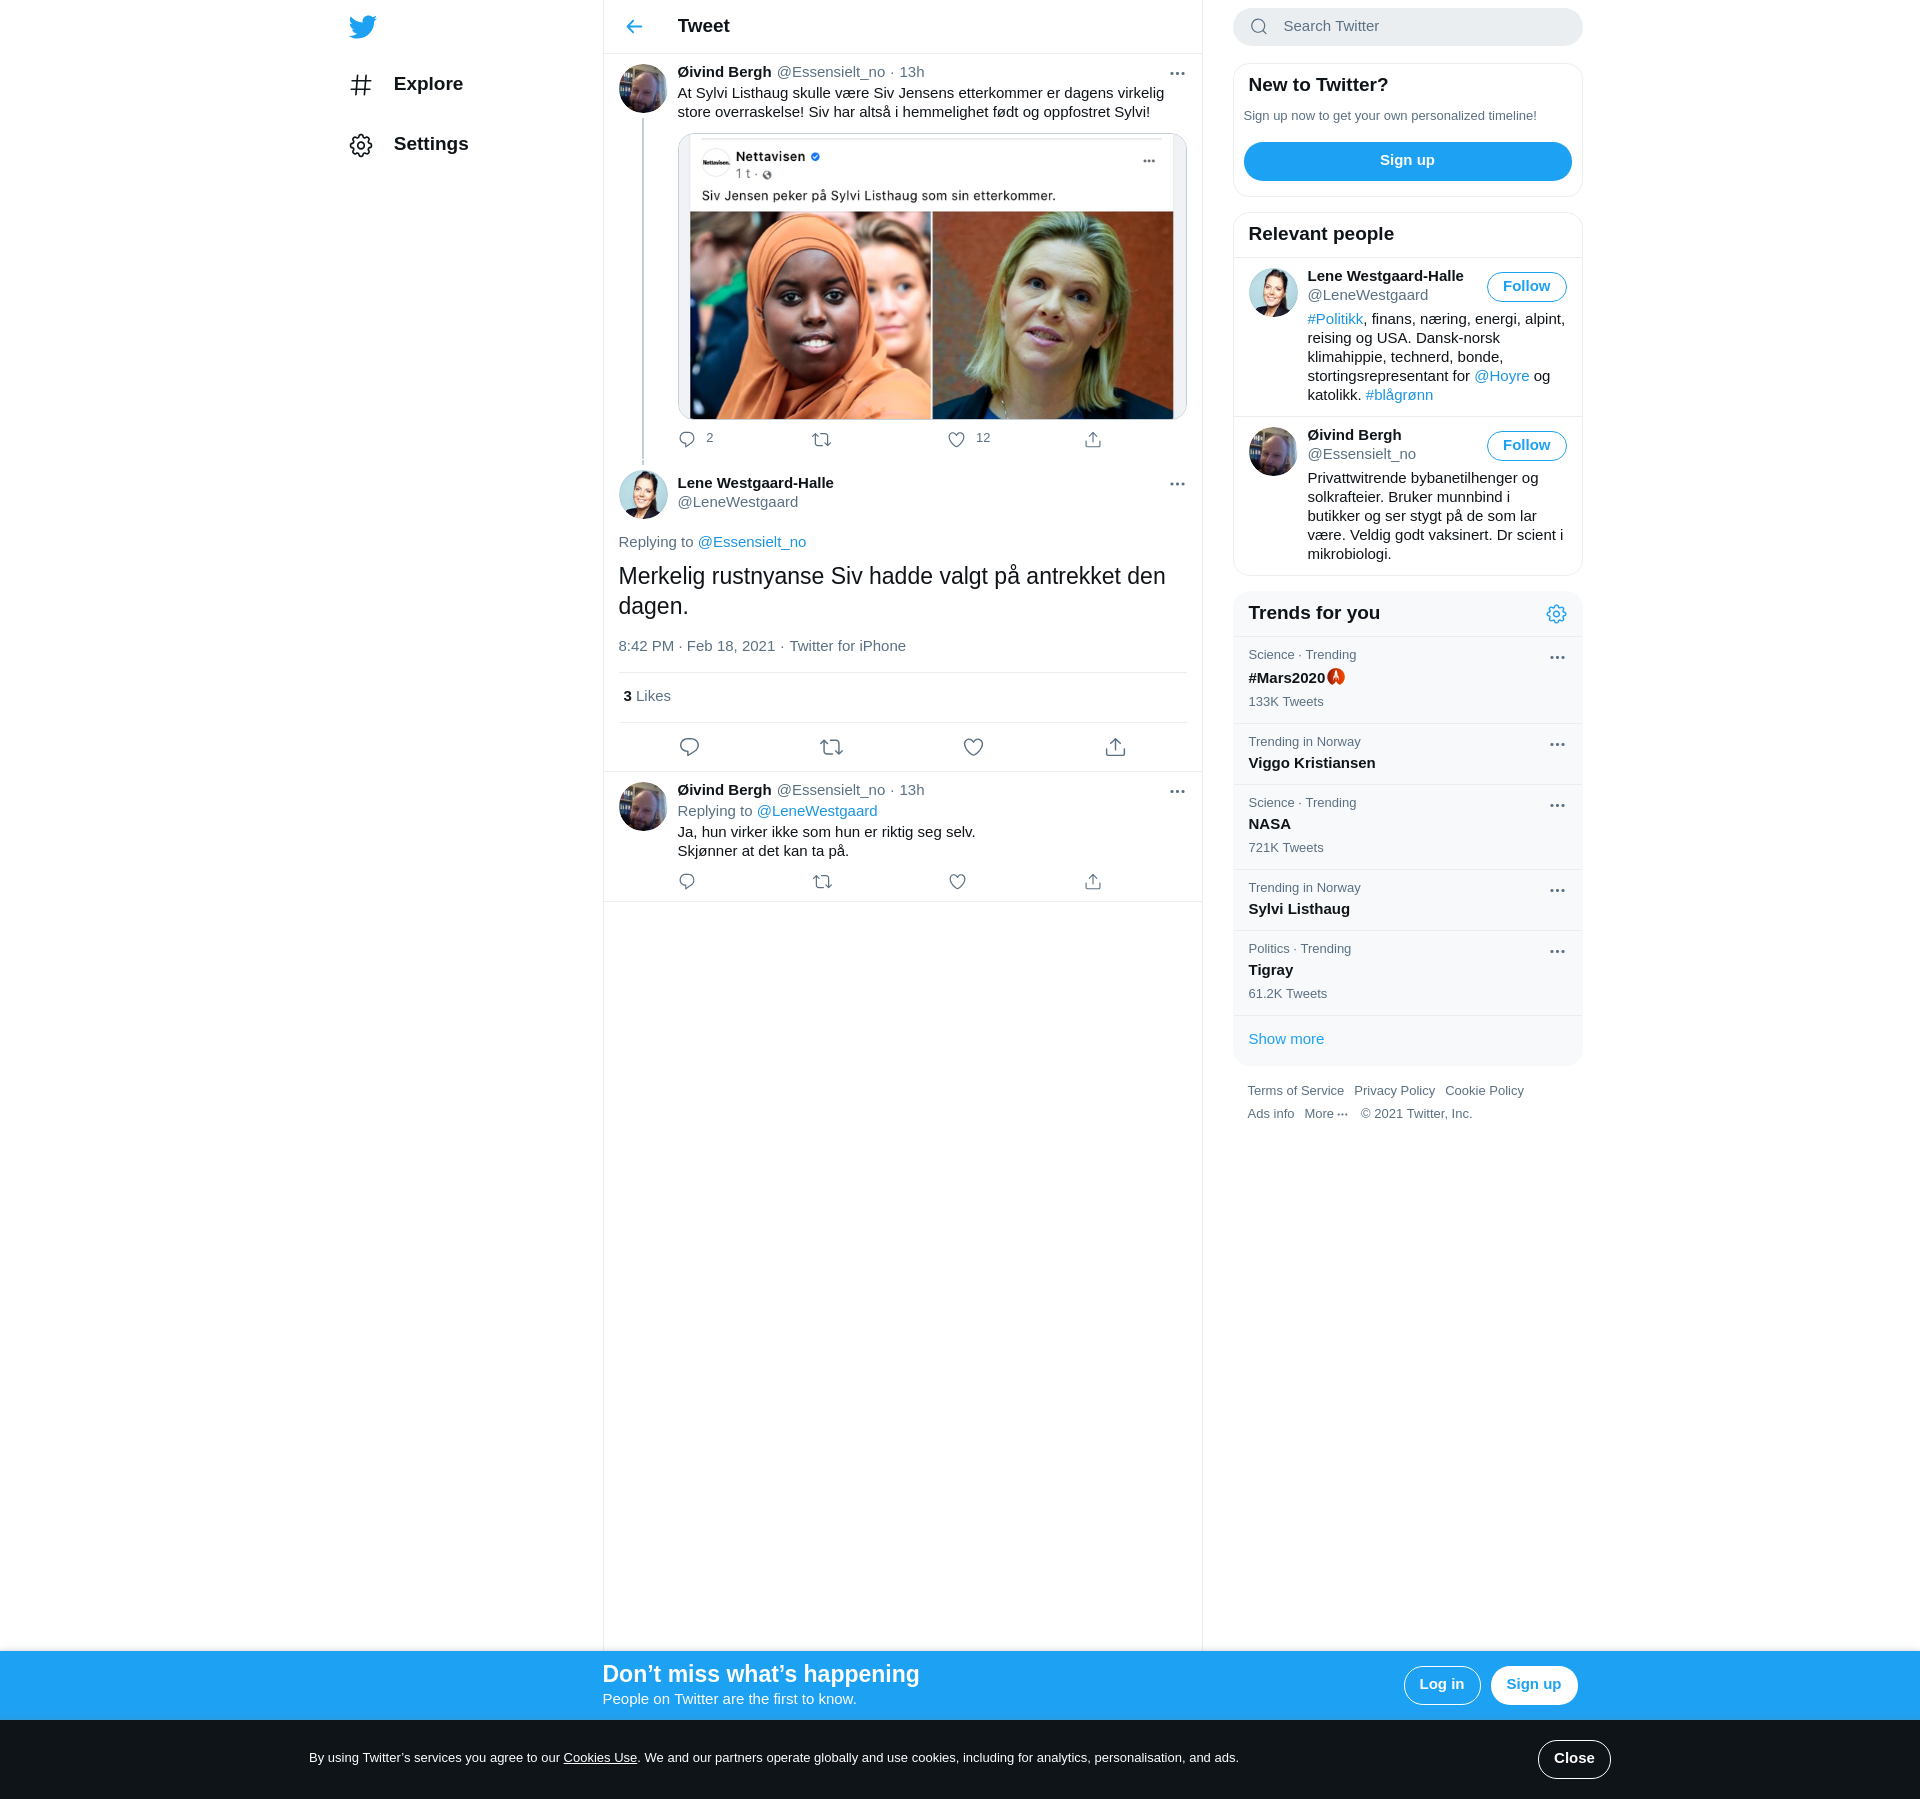This screenshot has height=1799, width=1920.
Task: Click Show more under trends
Action: click(1285, 1040)
